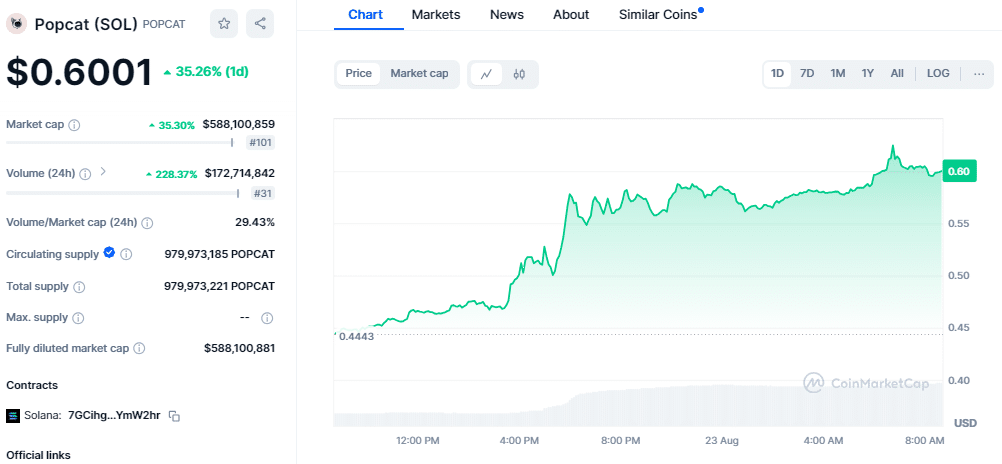Open Max. supply label info icon
The image size is (1002, 464).
point(78,318)
